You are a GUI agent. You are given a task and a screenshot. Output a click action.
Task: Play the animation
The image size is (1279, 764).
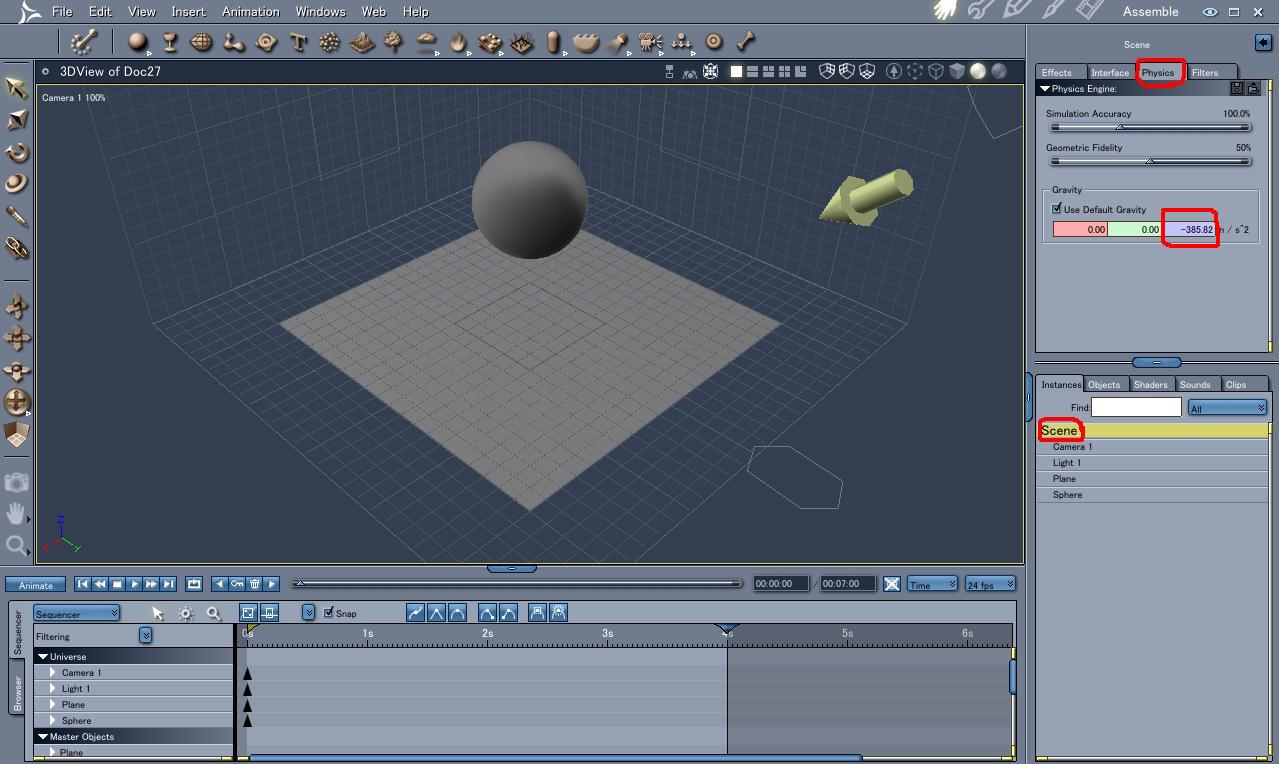[134, 583]
